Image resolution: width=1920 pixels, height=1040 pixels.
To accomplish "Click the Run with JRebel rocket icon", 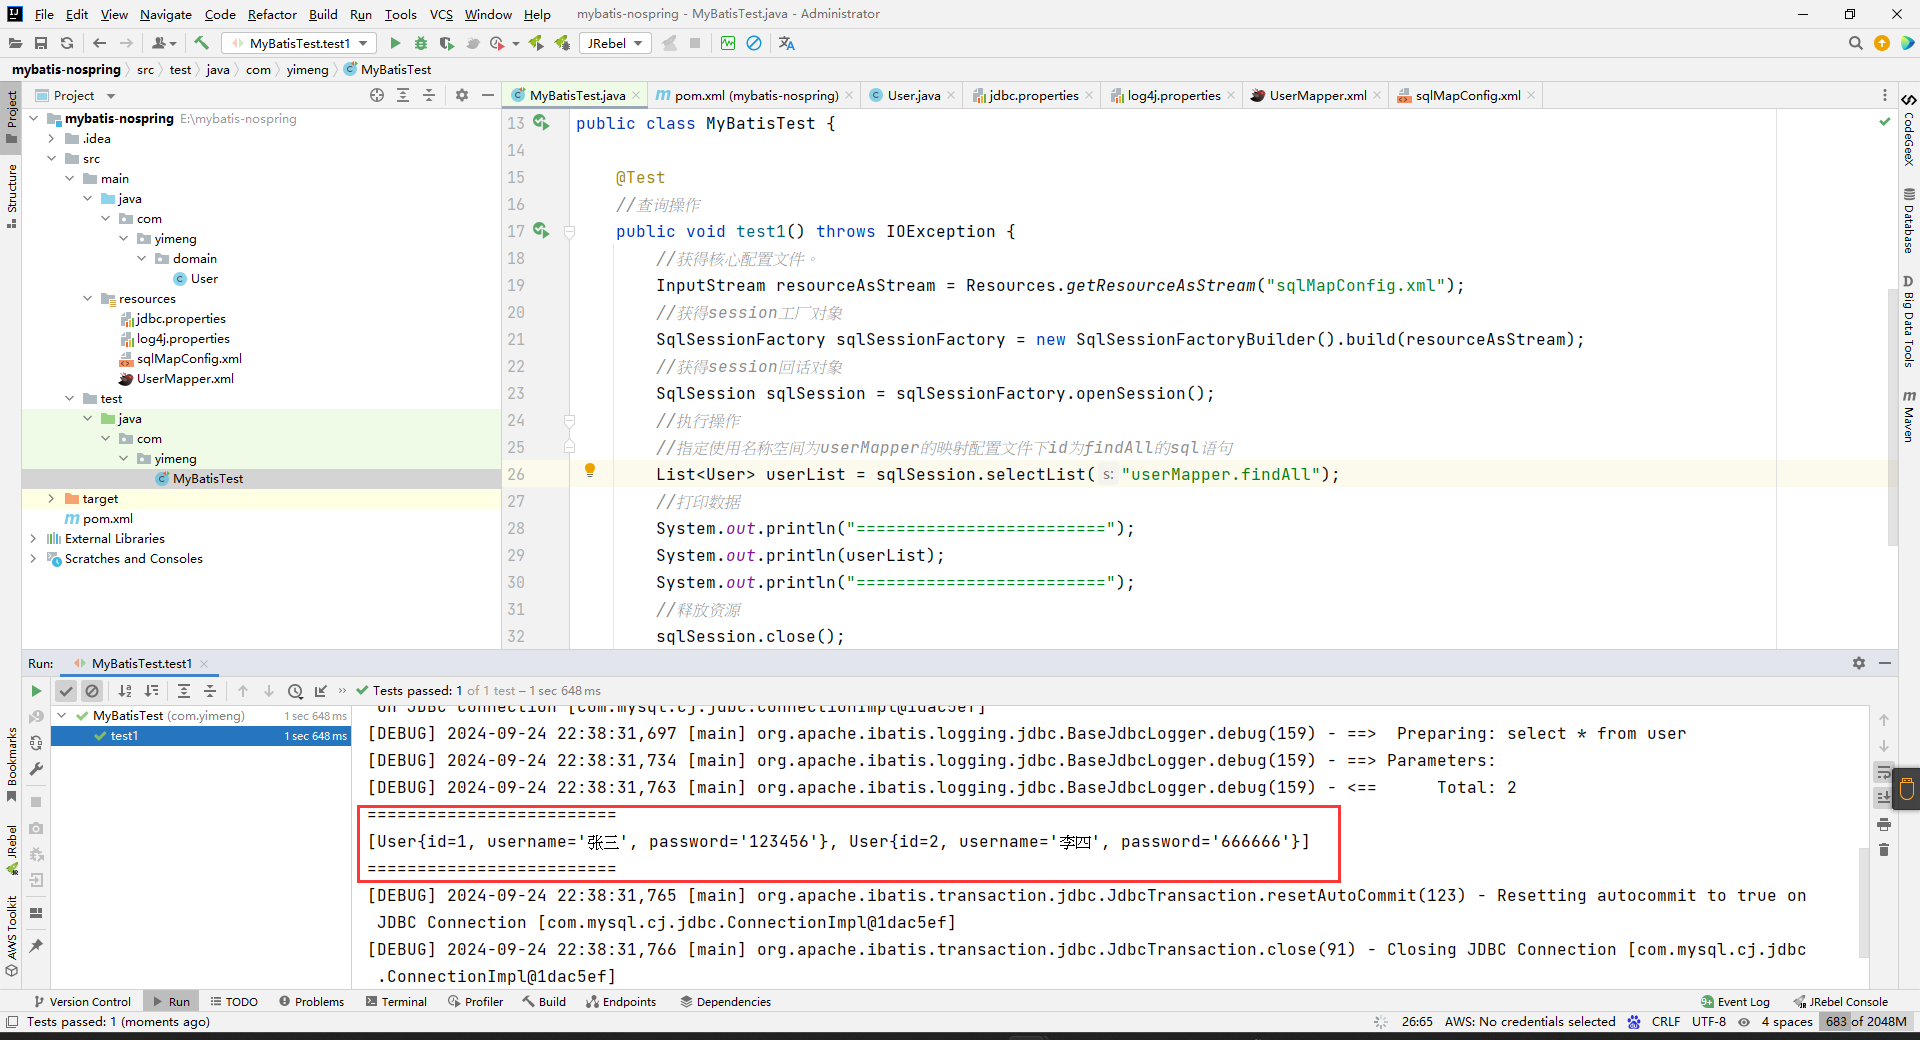I will tap(536, 43).
